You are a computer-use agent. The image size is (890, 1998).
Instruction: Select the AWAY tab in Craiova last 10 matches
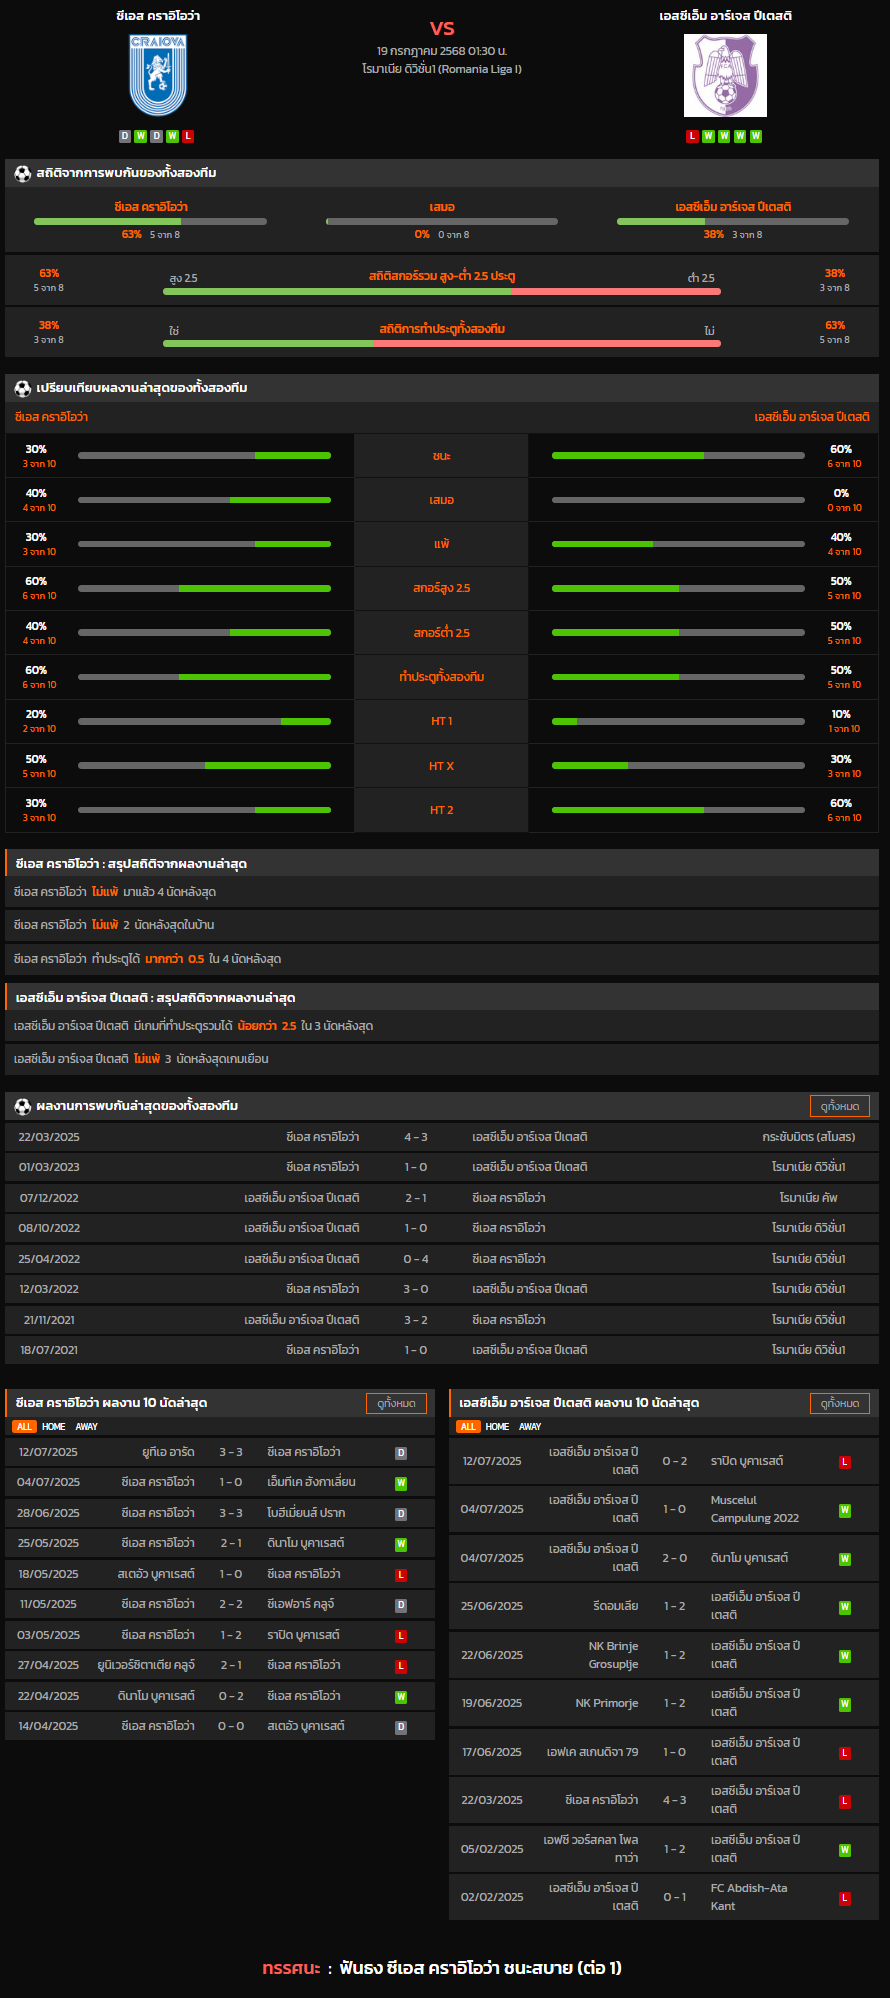coord(87,1427)
